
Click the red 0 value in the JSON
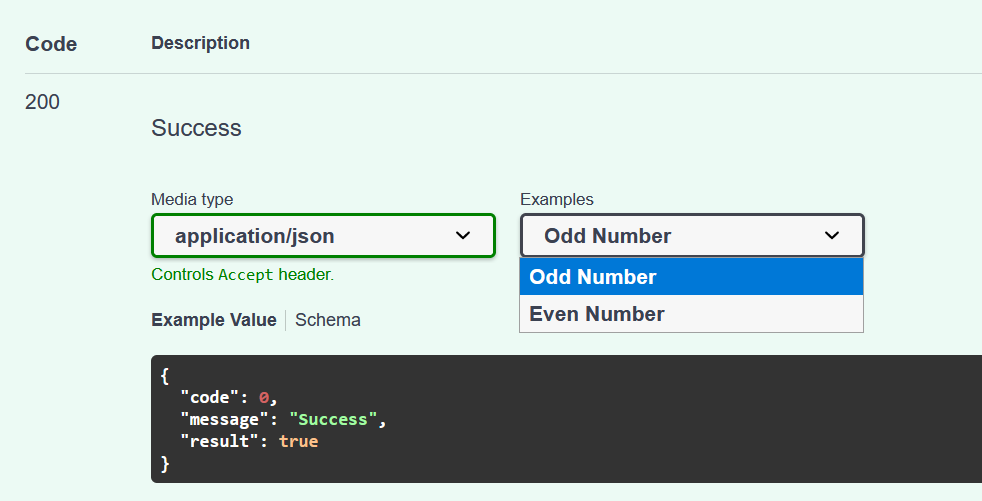264,398
